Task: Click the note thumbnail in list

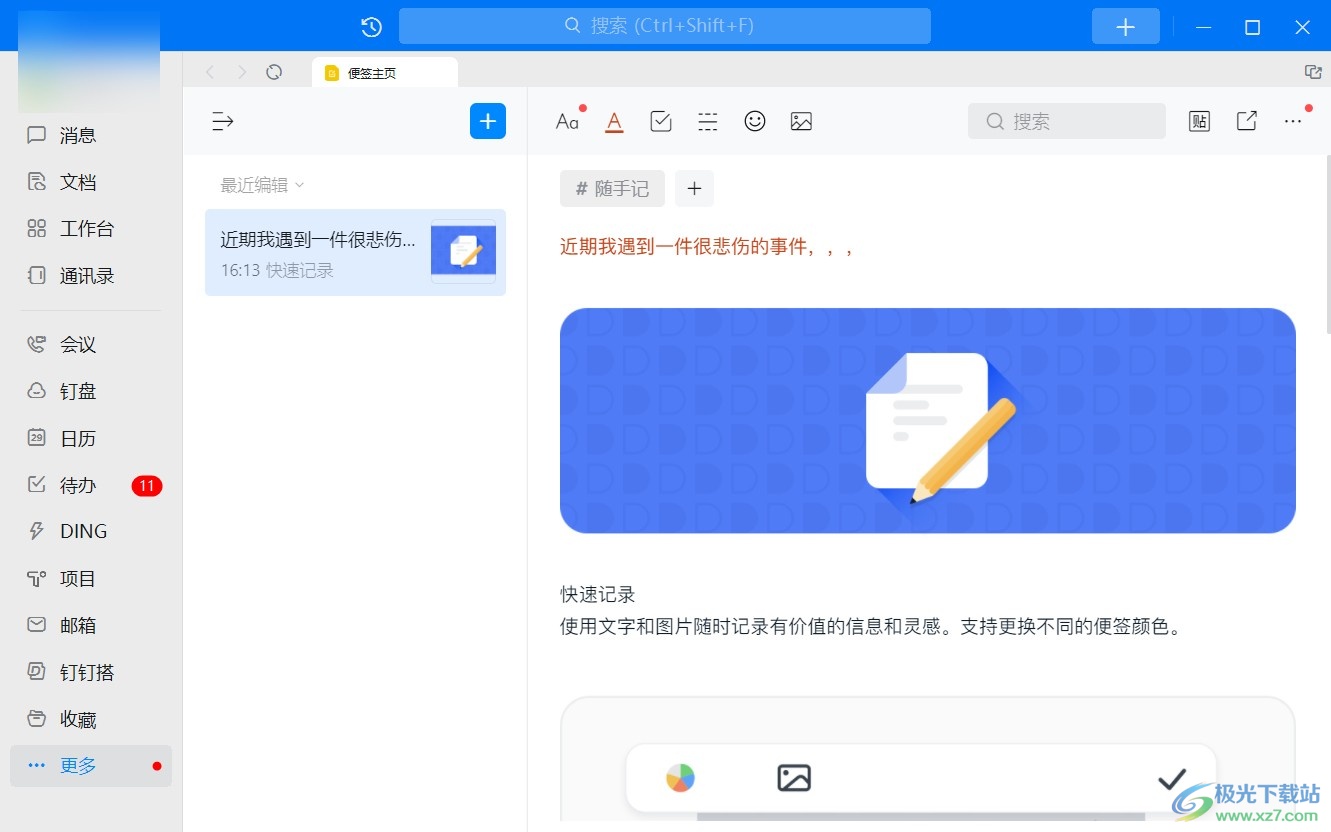Action: 463,251
